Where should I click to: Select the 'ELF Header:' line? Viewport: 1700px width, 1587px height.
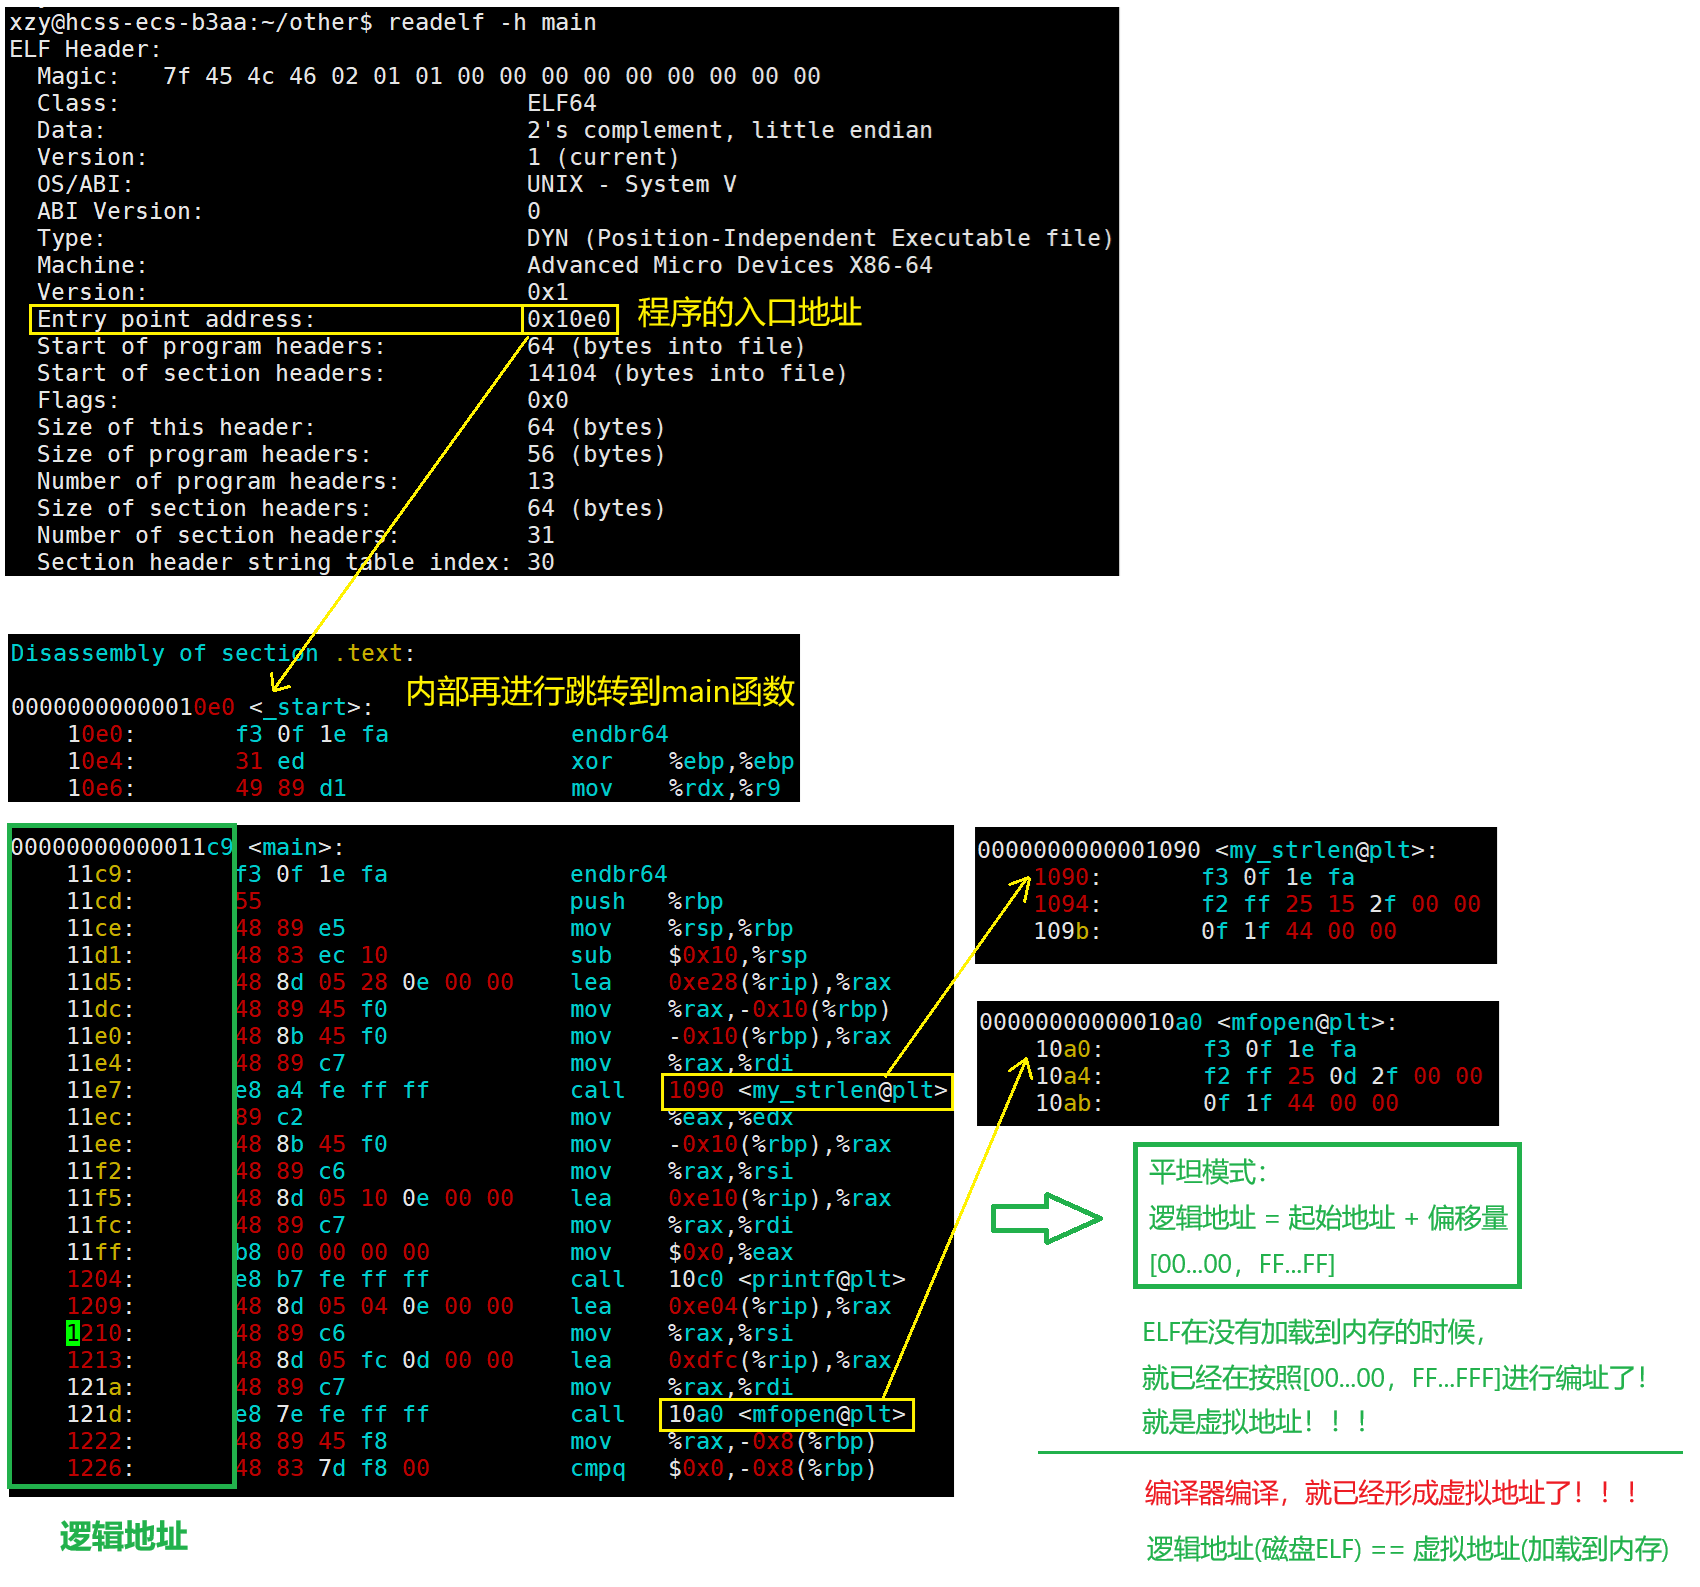(x=85, y=49)
